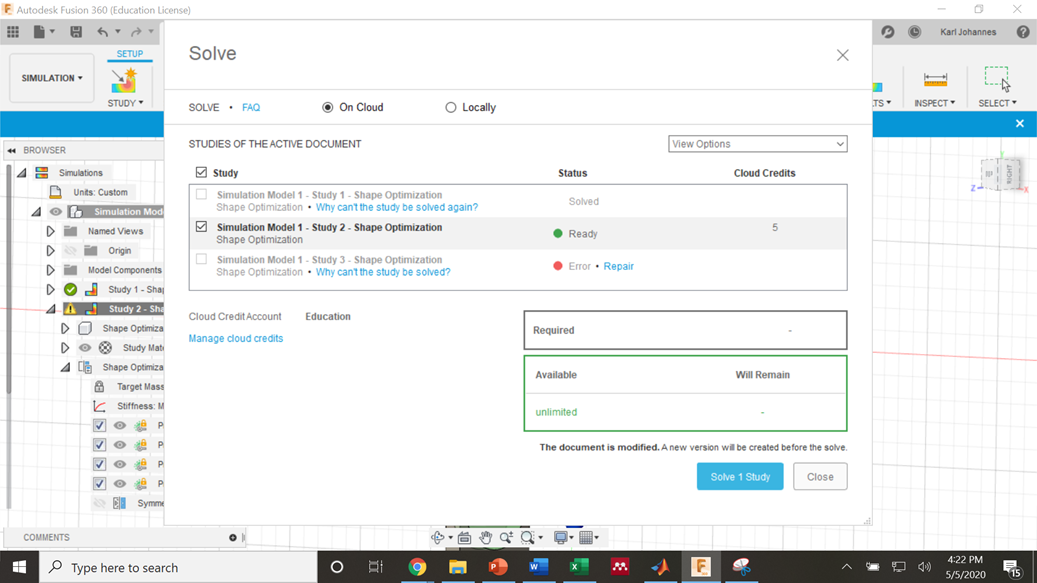Screen dimensions: 1037x583
Task: Select the Pan hand tool
Action: pyautogui.click(x=485, y=537)
